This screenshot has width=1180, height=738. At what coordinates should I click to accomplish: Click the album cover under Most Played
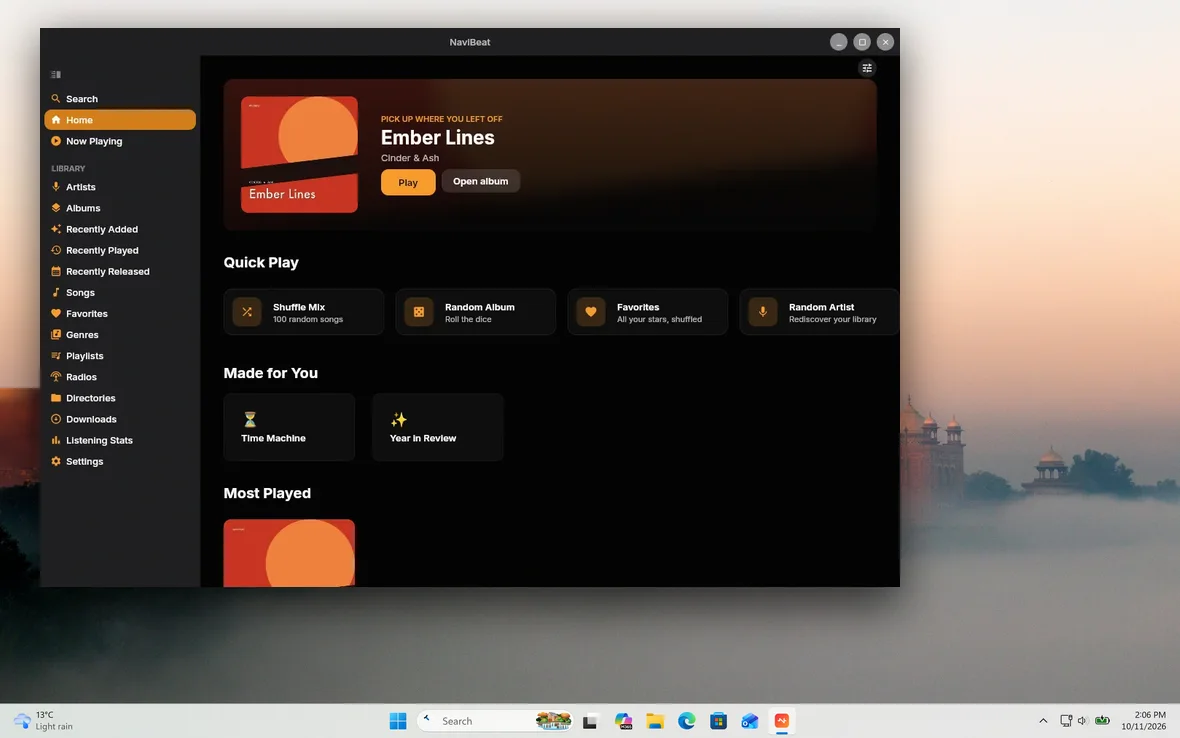pyautogui.click(x=289, y=553)
